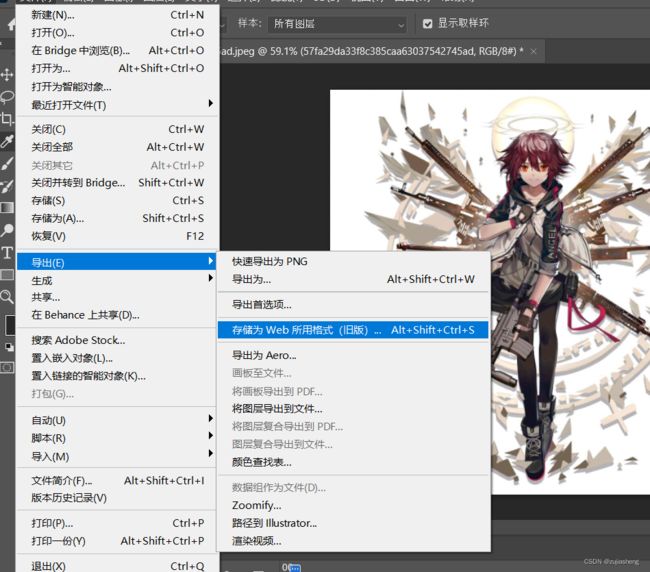Choose 新建(N)... from the File menu
Image resolution: width=650 pixels, height=572 pixels.
point(117,15)
